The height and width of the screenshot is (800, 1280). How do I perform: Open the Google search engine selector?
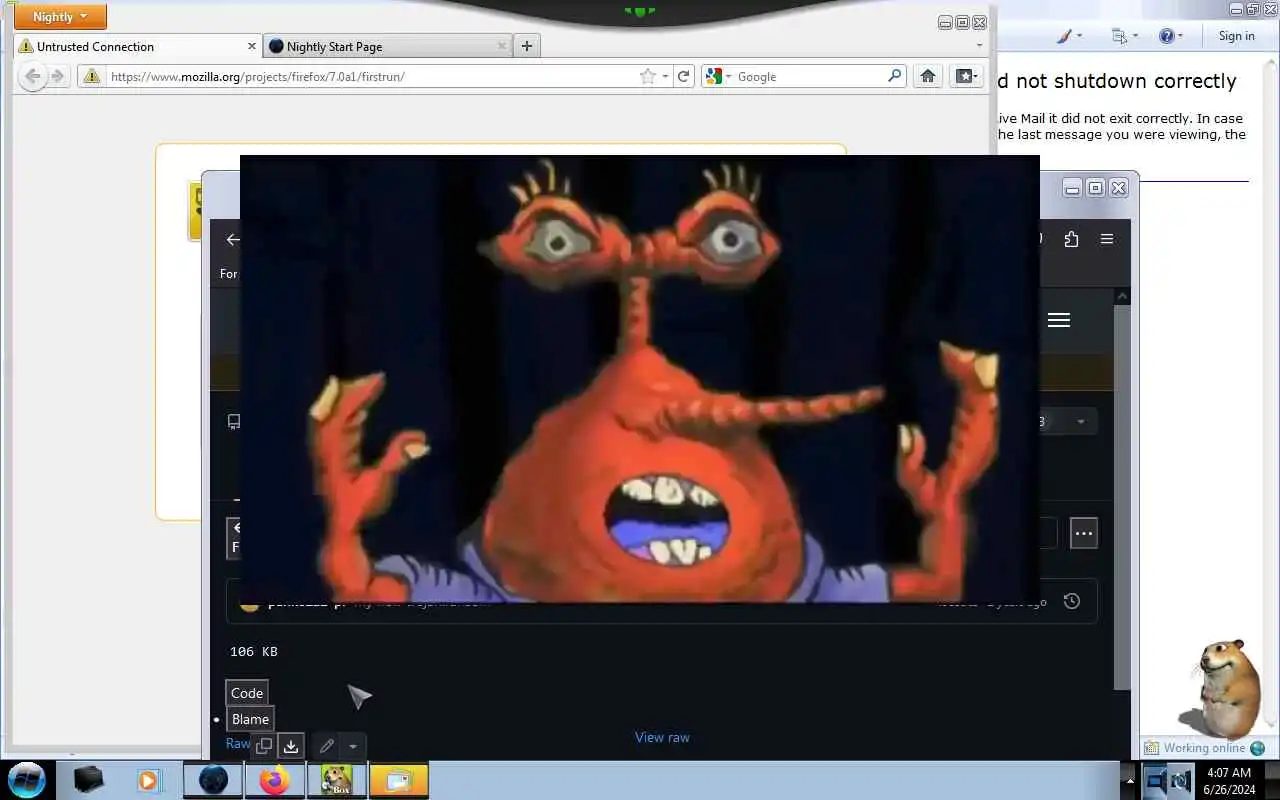click(x=718, y=76)
